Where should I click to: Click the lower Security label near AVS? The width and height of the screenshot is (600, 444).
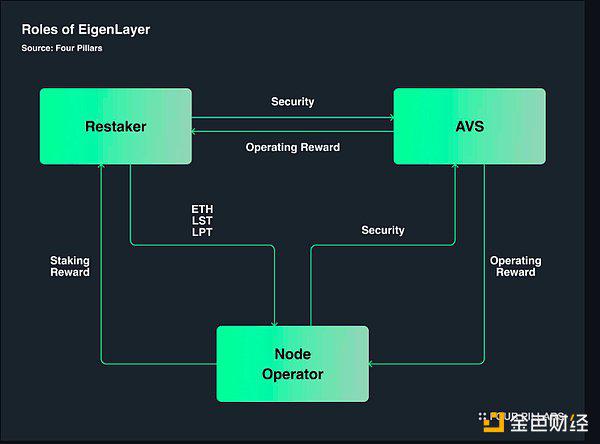click(383, 230)
